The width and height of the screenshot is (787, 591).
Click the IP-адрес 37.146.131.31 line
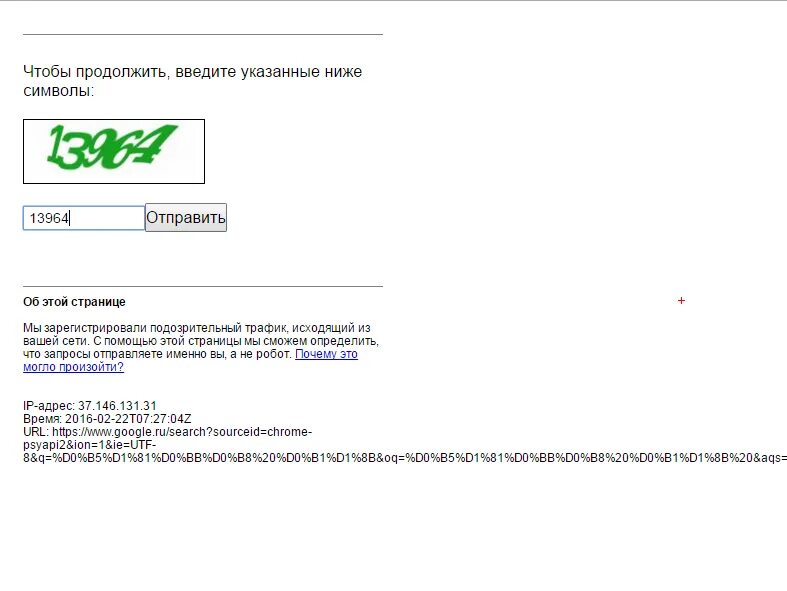click(90, 406)
